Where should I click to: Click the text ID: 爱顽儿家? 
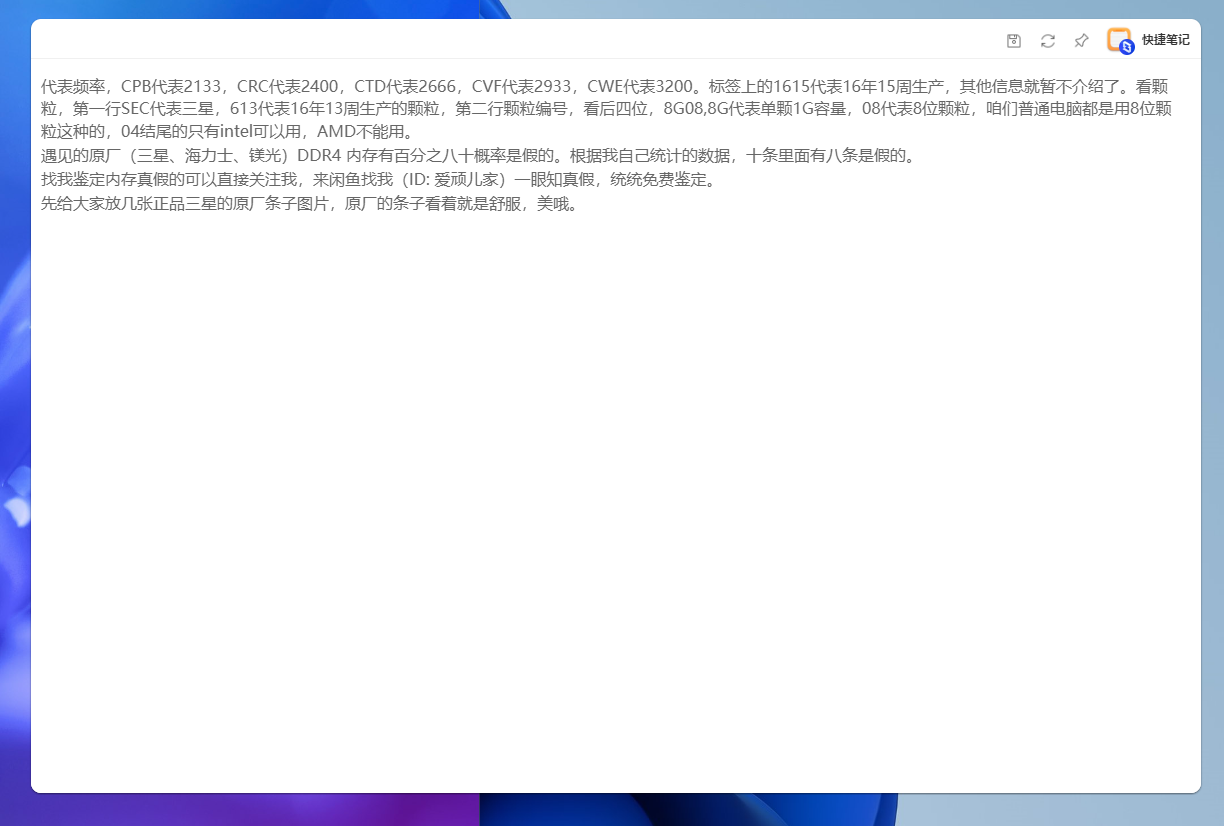[453, 180]
